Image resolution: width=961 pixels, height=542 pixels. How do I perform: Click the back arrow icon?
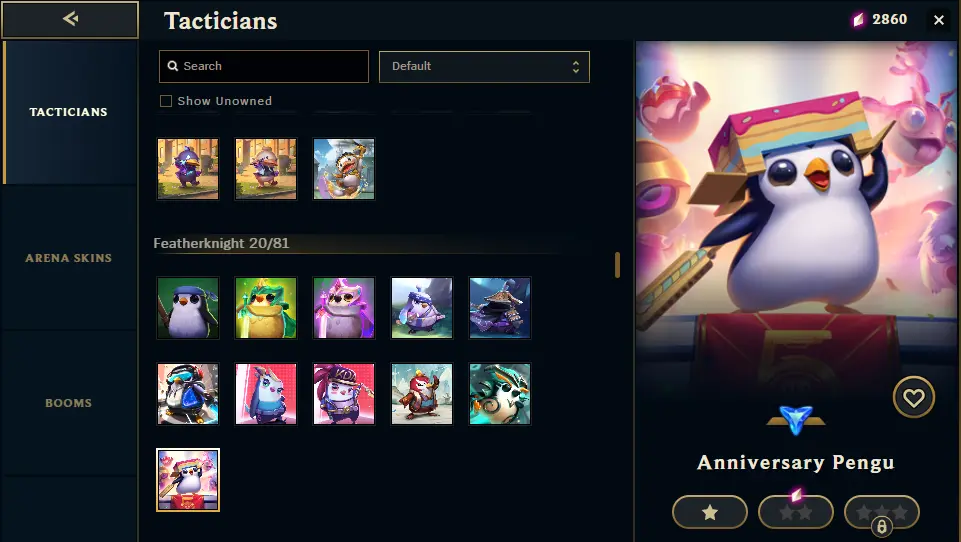point(70,19)
